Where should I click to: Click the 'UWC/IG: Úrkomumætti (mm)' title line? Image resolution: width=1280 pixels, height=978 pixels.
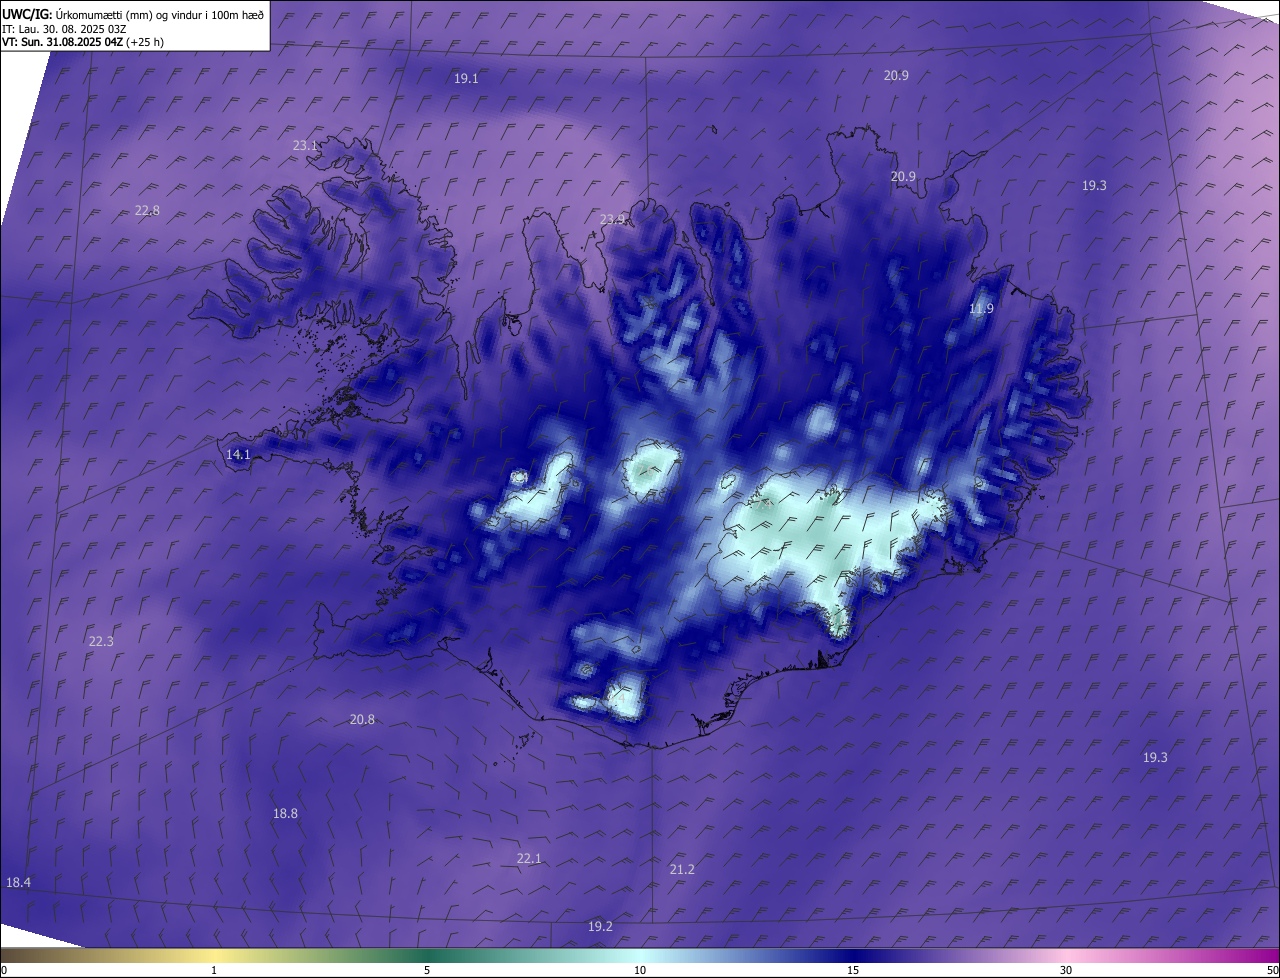click(133, 14)
